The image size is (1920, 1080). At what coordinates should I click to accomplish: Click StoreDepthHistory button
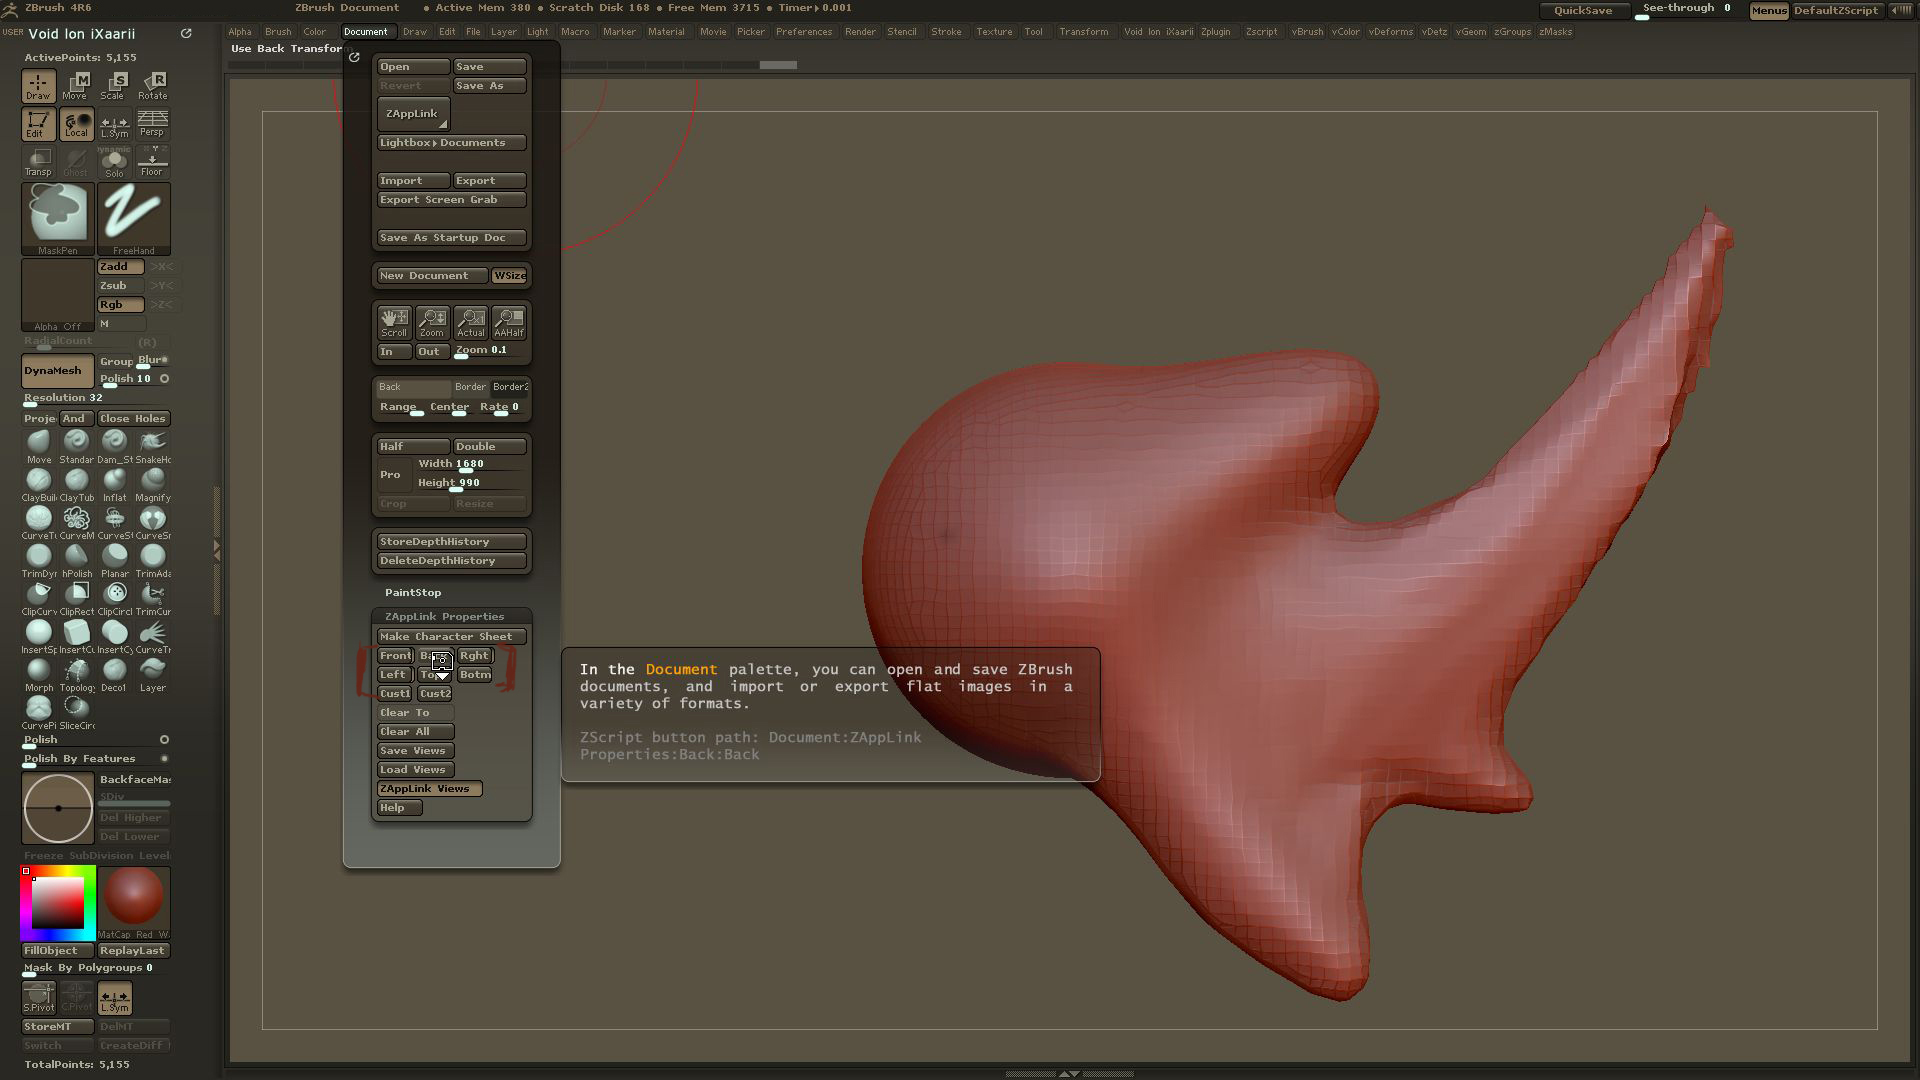pyautogui.click(x=452, y=542)
